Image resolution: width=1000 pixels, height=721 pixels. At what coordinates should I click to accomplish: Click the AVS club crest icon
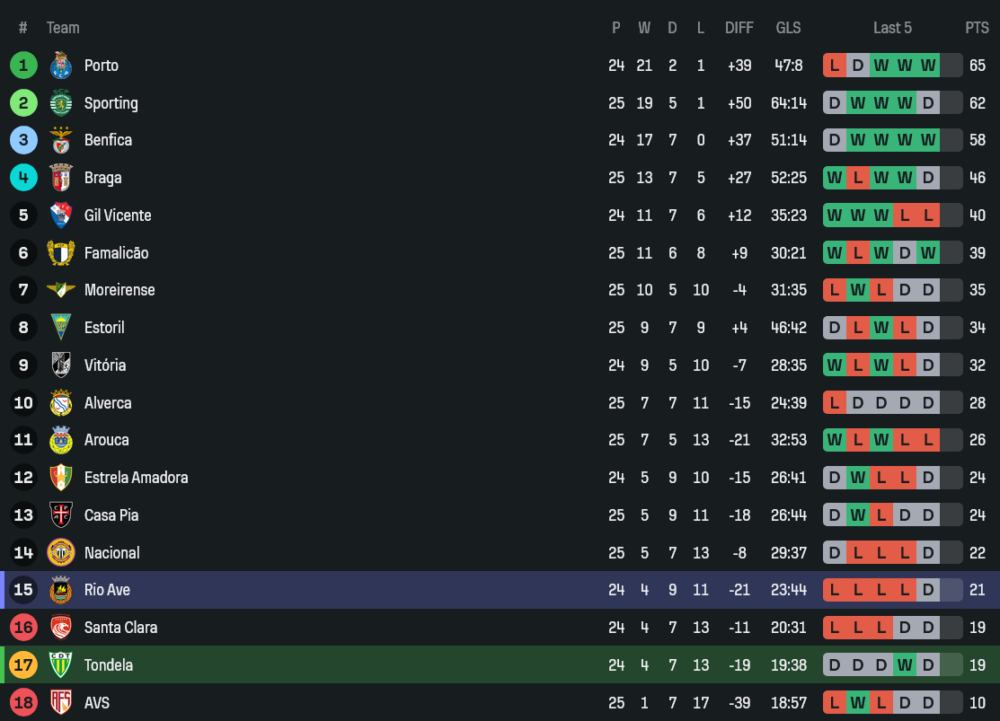[61, 702]
